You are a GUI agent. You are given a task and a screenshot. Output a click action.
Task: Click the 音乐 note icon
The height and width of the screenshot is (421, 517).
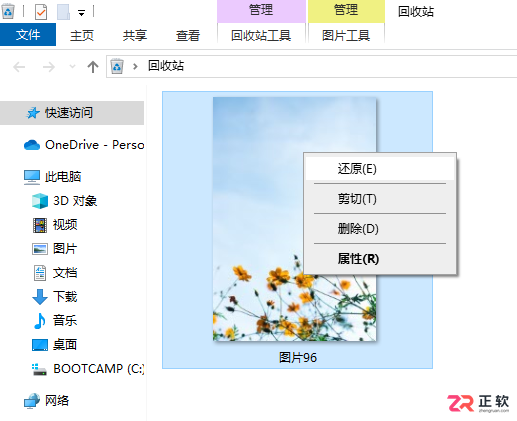(40, 321)
